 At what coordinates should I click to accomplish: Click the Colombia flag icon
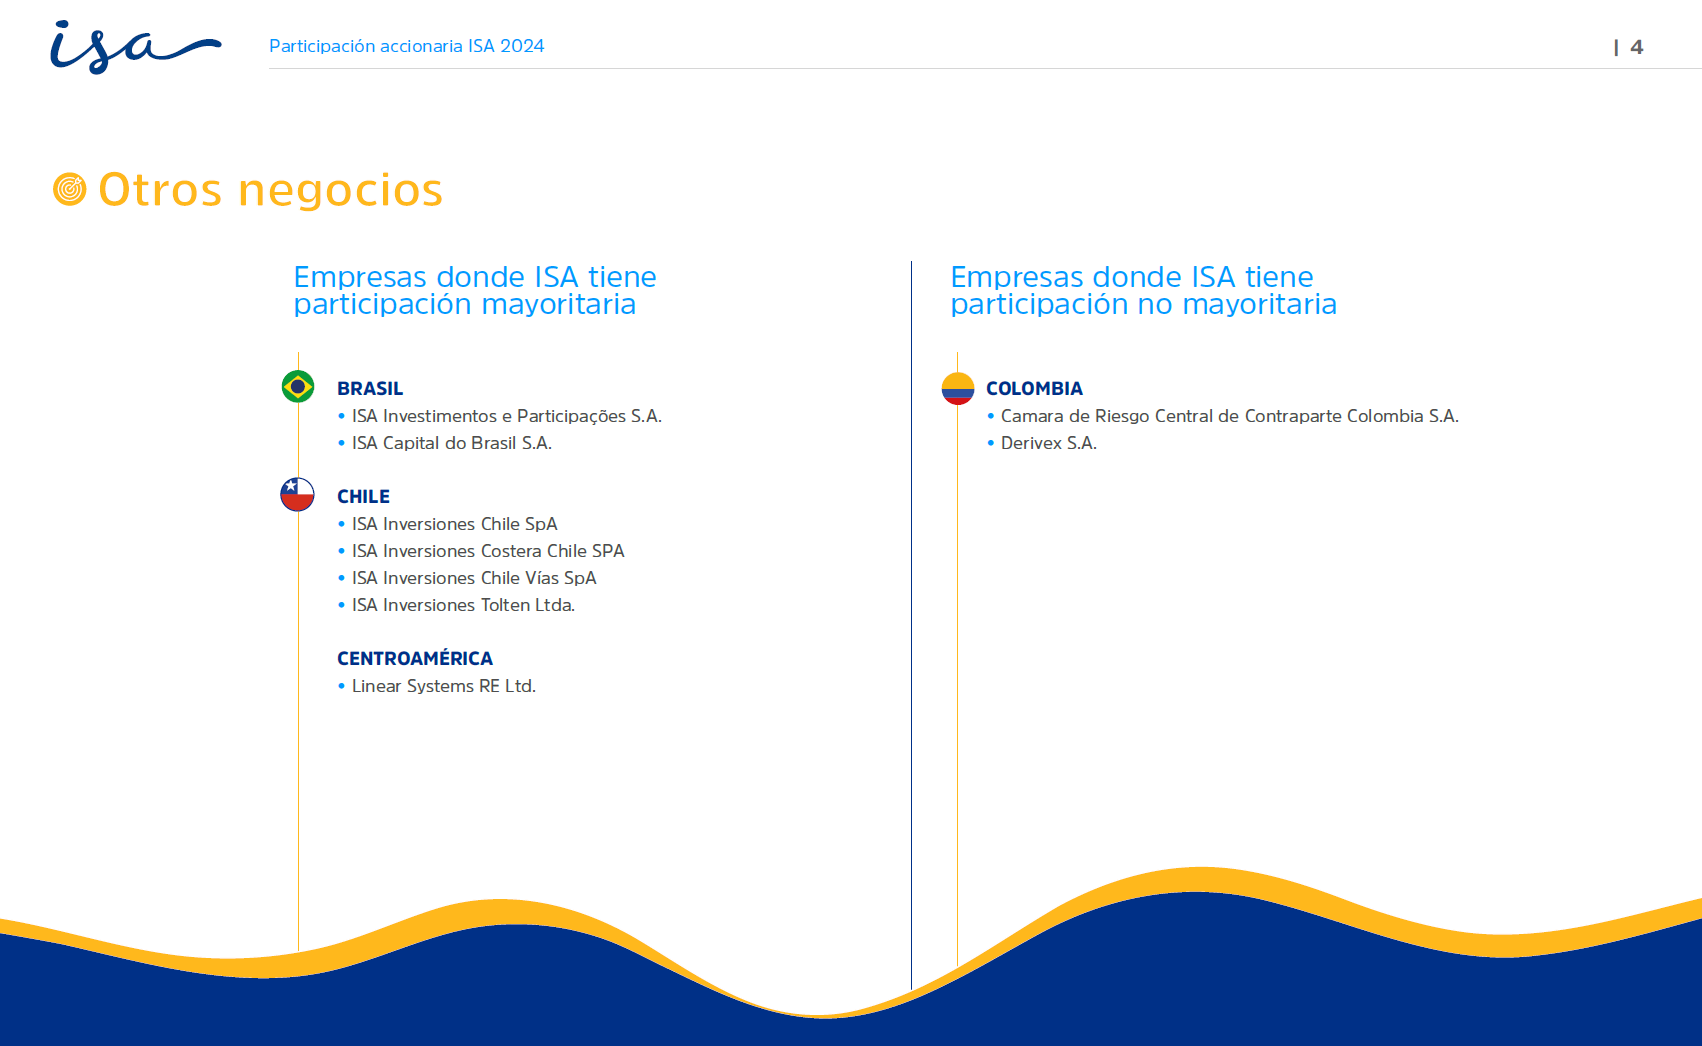[958, 388]
